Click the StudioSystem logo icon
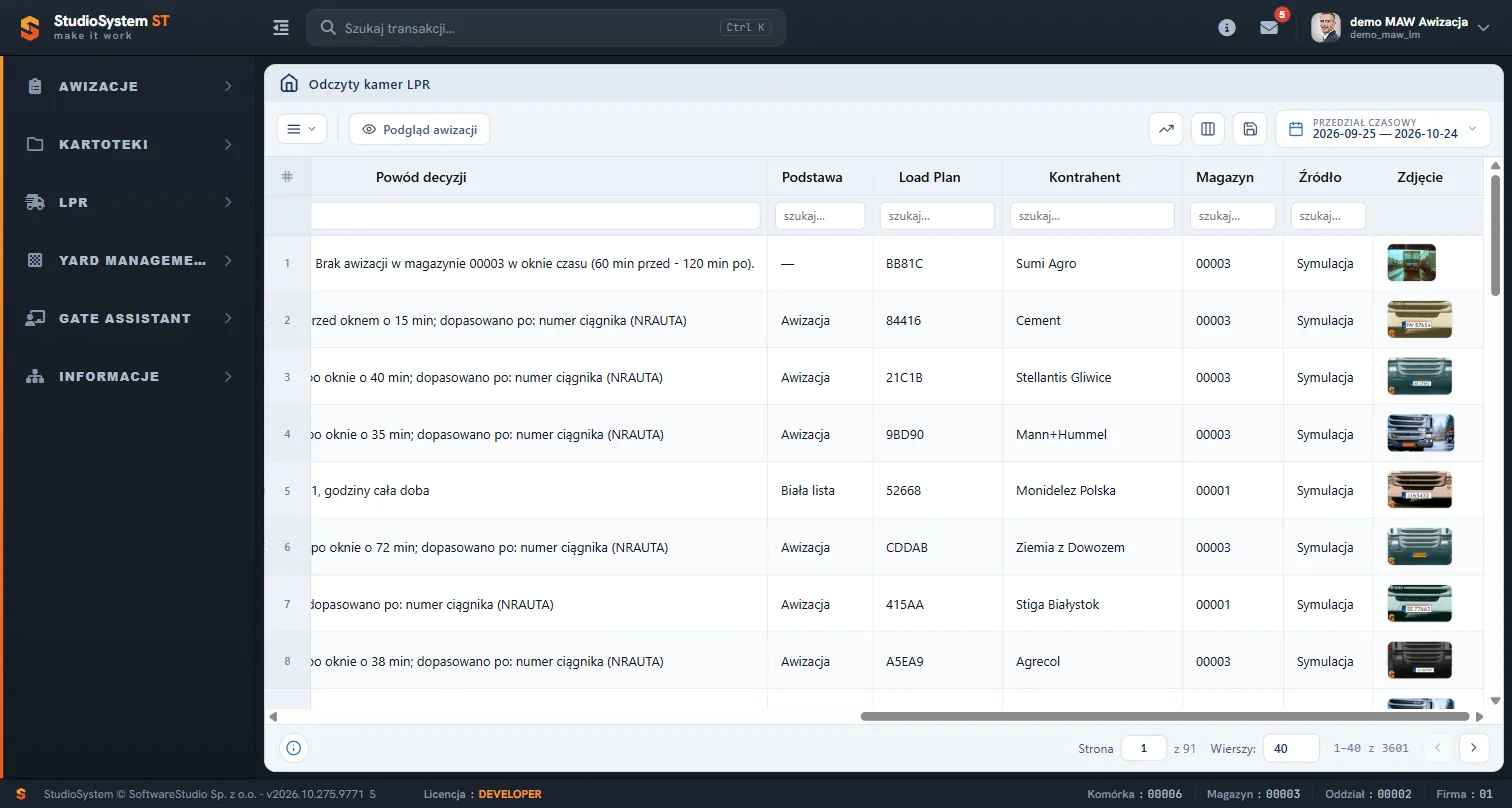Image resolution: width=1512 pixels, height=808 pixels. click(30, 28)
